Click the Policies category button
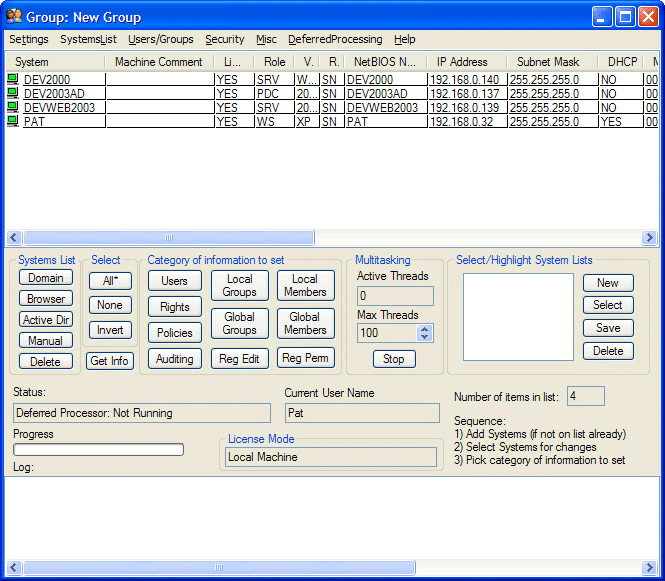The image size is (665, 581). [175, 332]
